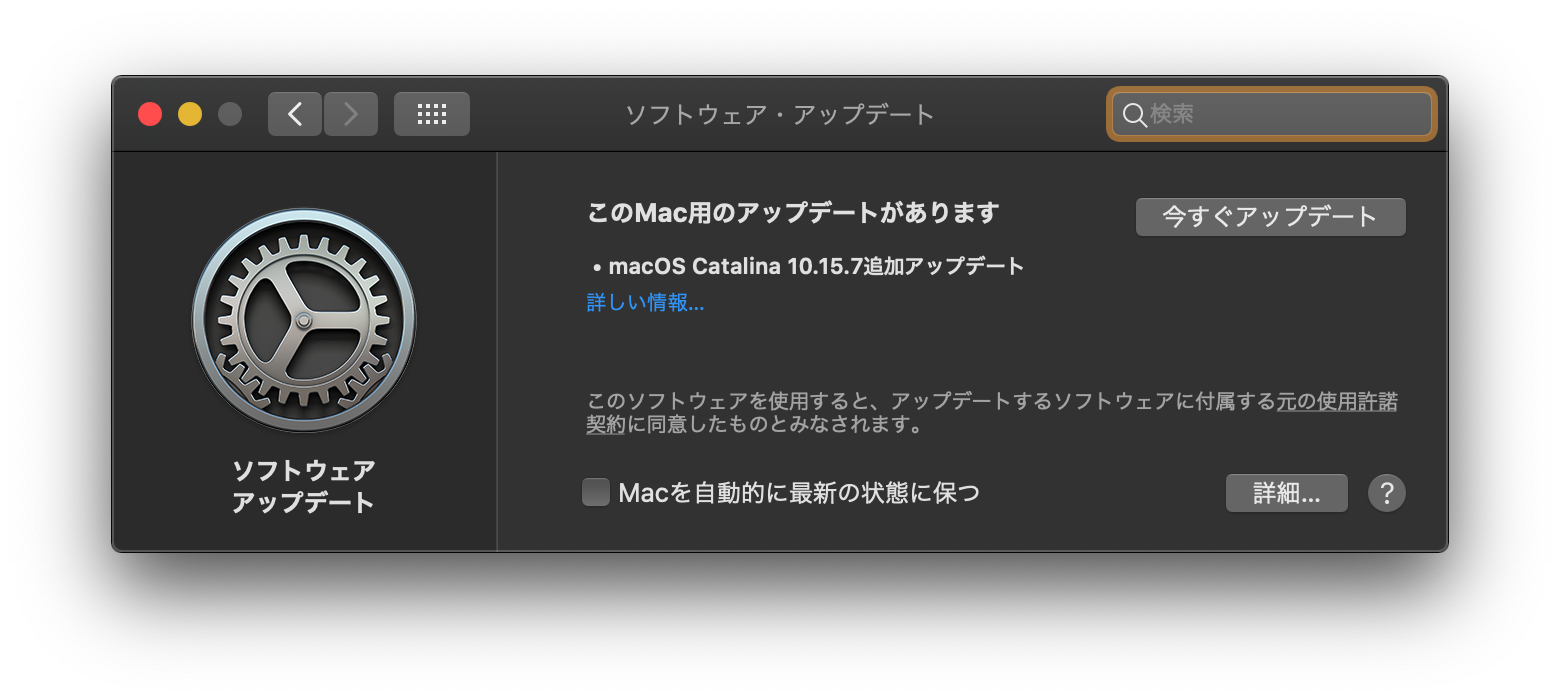Minimize the window with the yellow button
Screen dimensions: 1560x700
click(x=190, y=114)
